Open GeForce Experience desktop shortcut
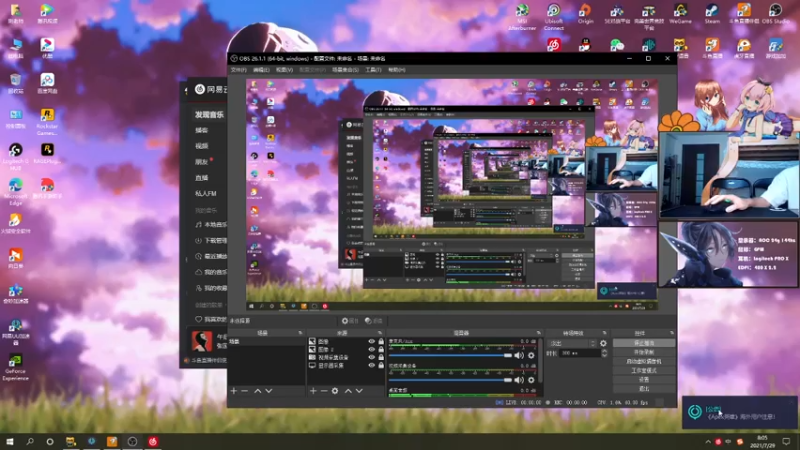This screenshot has height=450, width=800. [15, 367]
